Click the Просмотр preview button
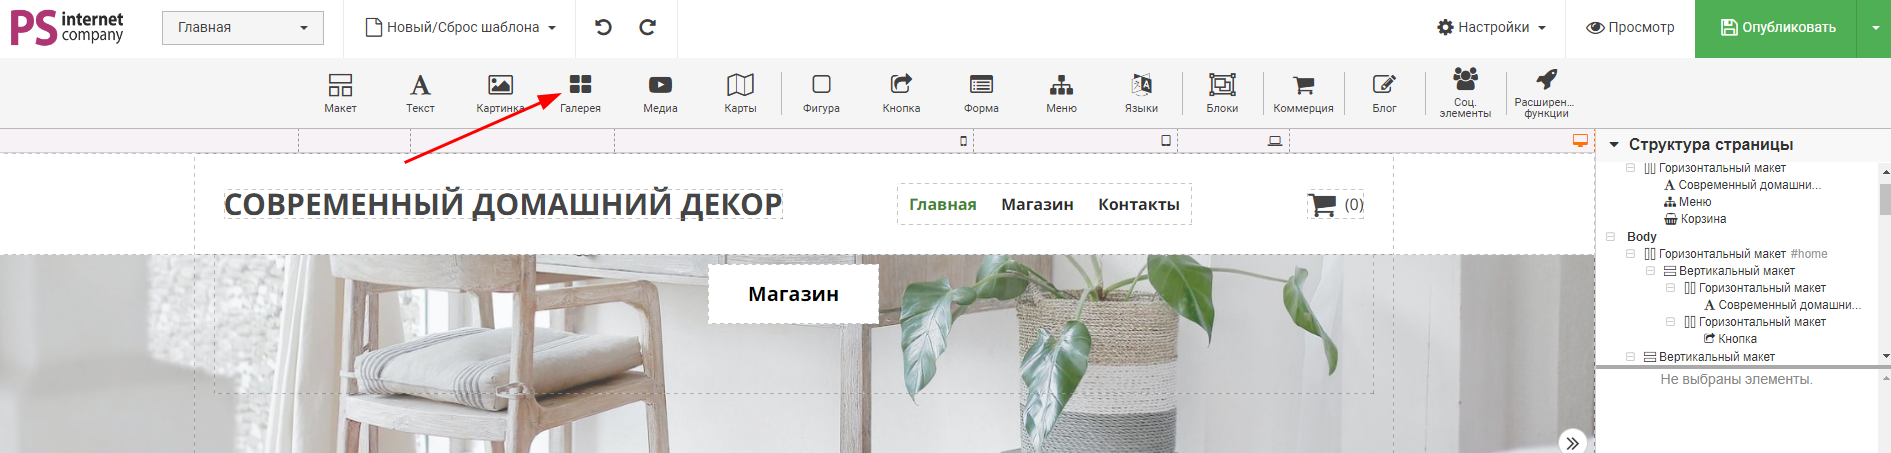Image resolution: width=1891 pixels, height=453 pixels. click(x=1630, y=27)
